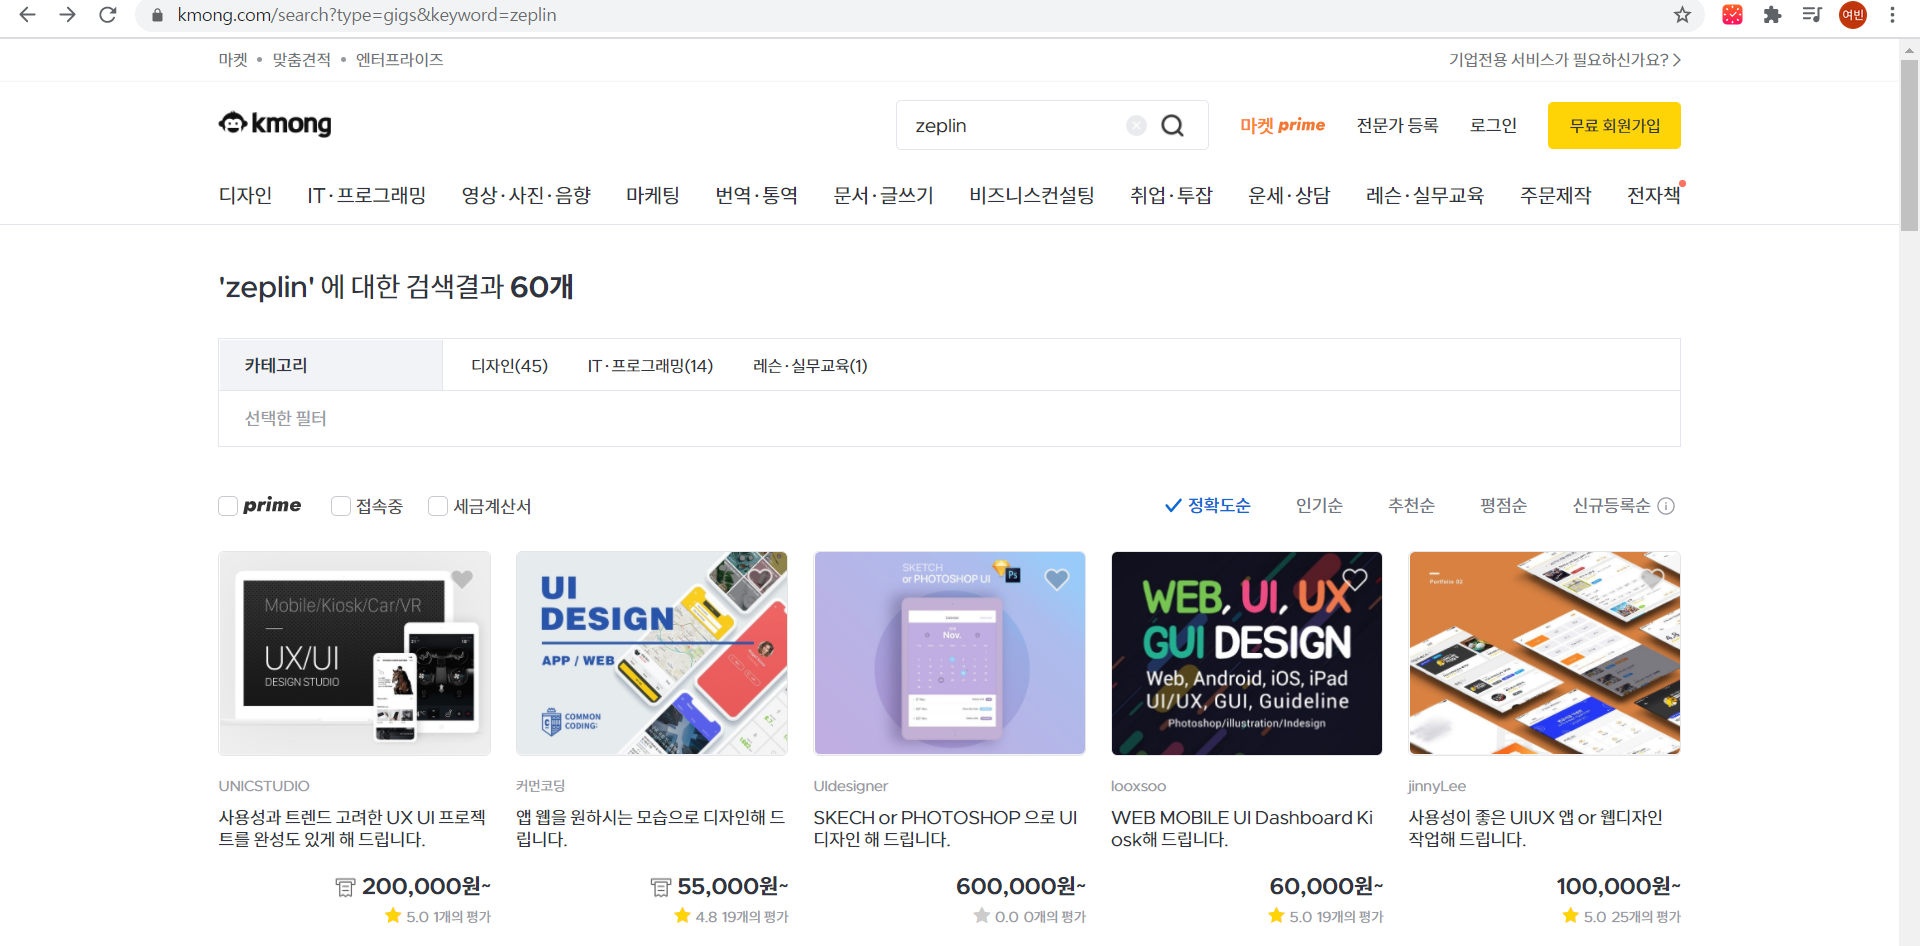Open UX/UI Design Studio gig thumbnail
Screen dimensions: 1920x946
coord(355,653)
